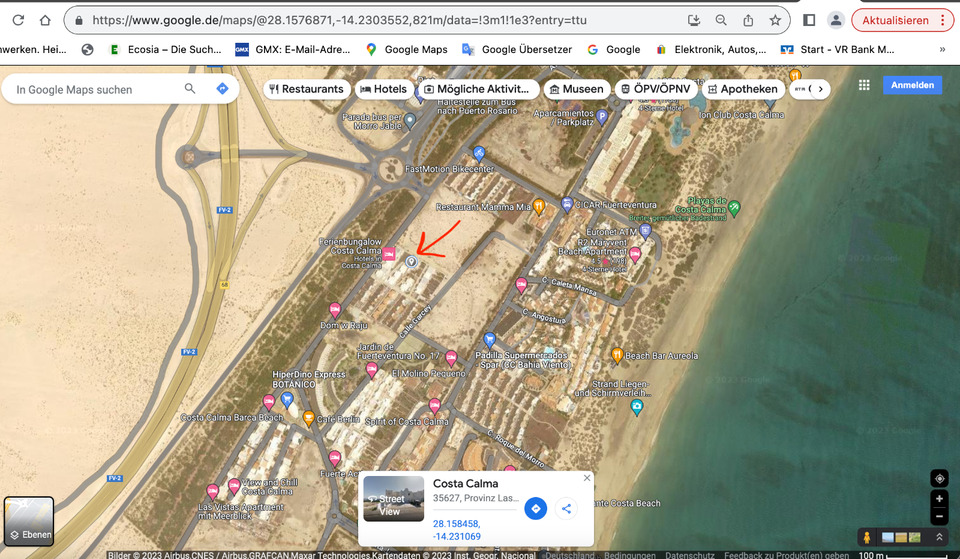Click the Anmelden sign-in button

pos(912,85)
